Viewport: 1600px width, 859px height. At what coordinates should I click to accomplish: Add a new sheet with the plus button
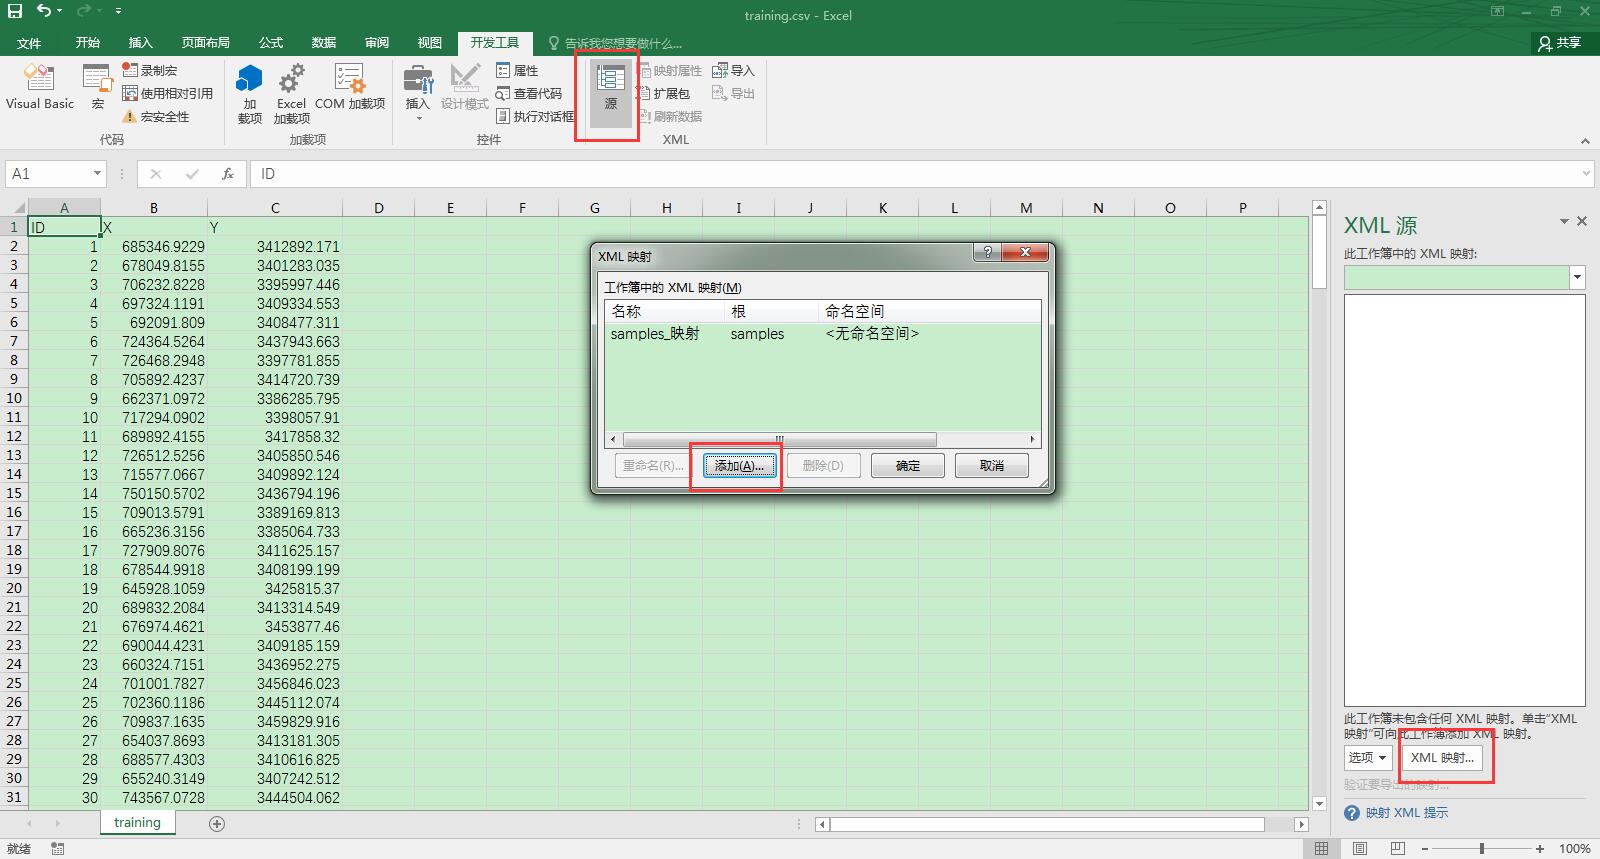pos(217,824)
